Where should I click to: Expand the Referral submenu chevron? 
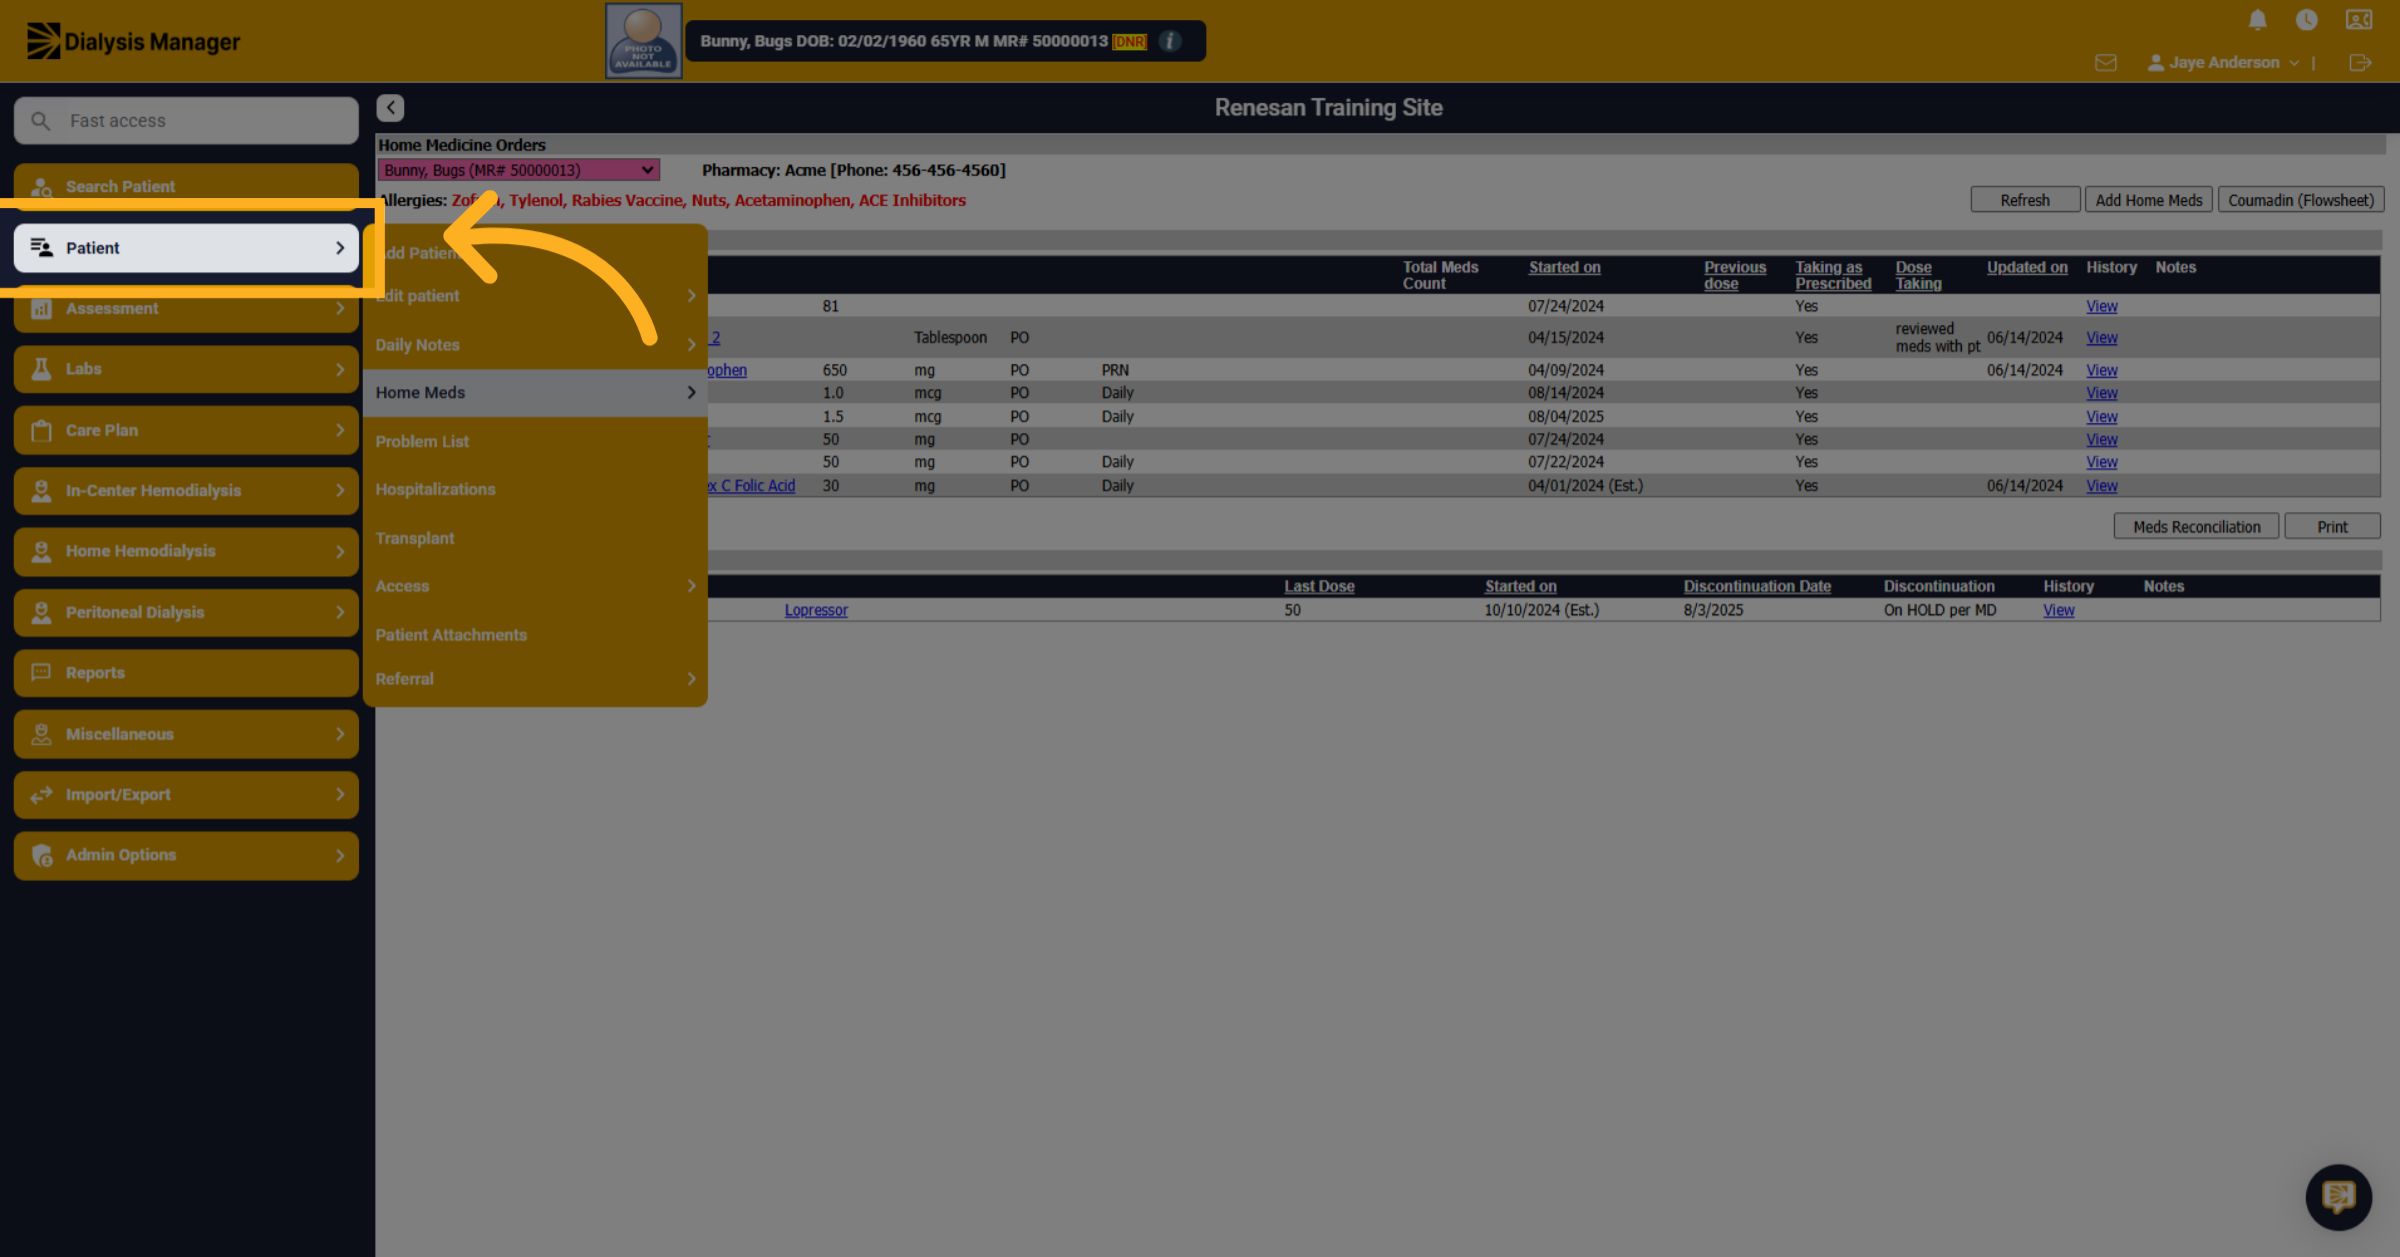click(x=691, y=679)
